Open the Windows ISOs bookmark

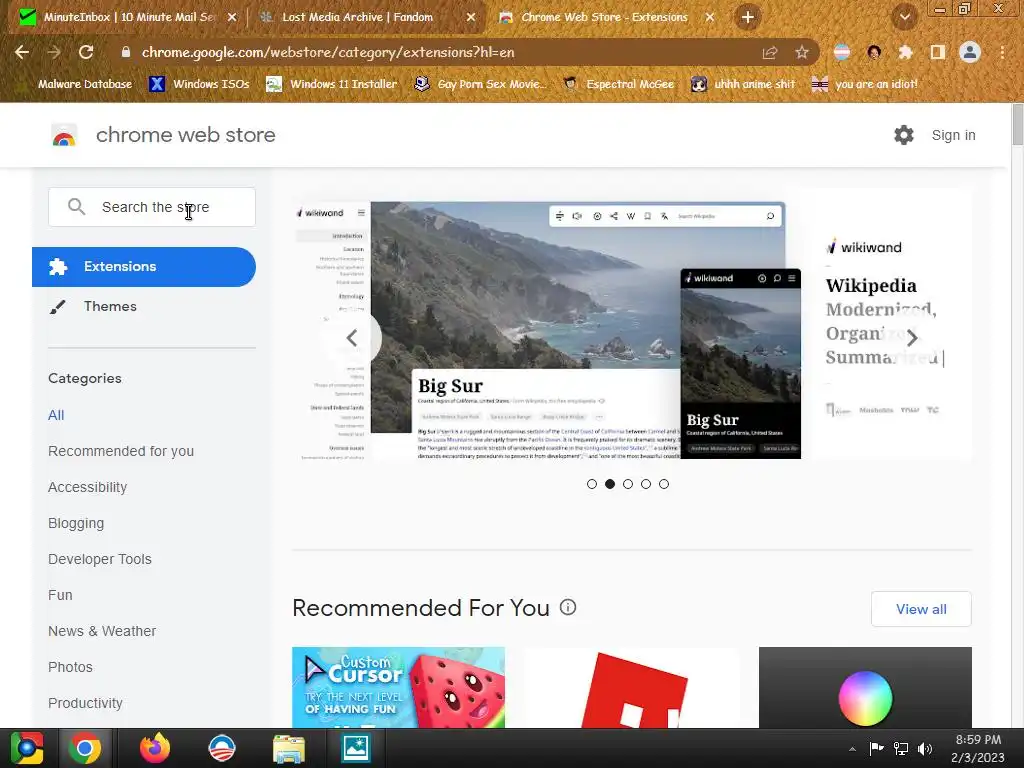tap(199, 84)
